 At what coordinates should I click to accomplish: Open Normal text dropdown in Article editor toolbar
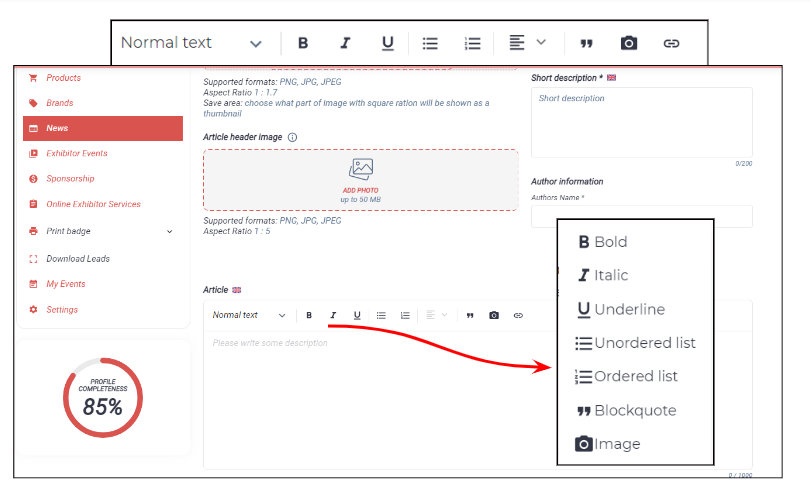point(249,315)
